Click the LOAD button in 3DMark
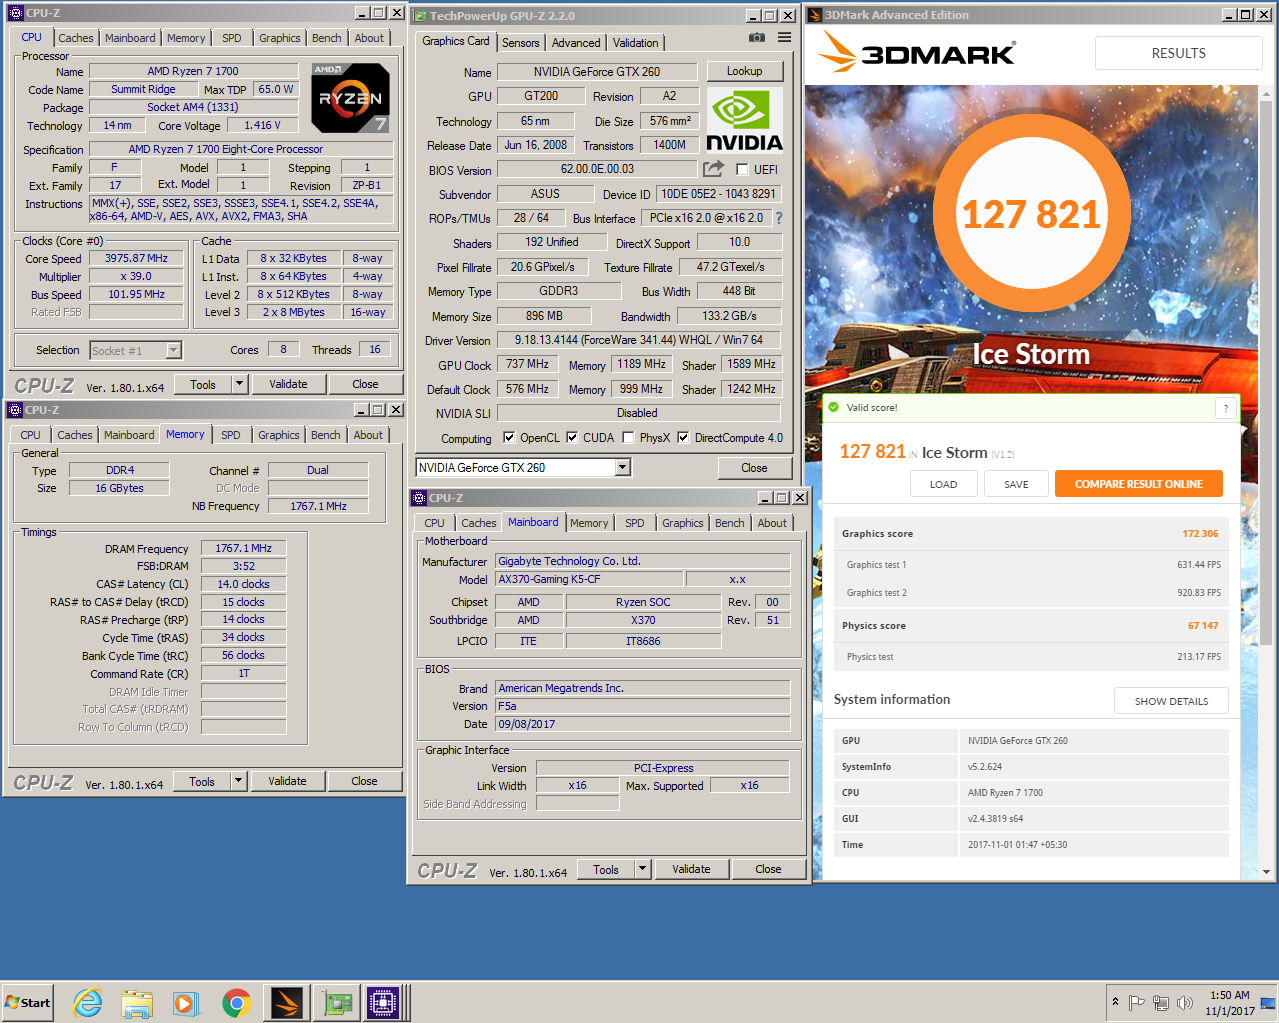The image size is (1279, 1023). (944, 484)
